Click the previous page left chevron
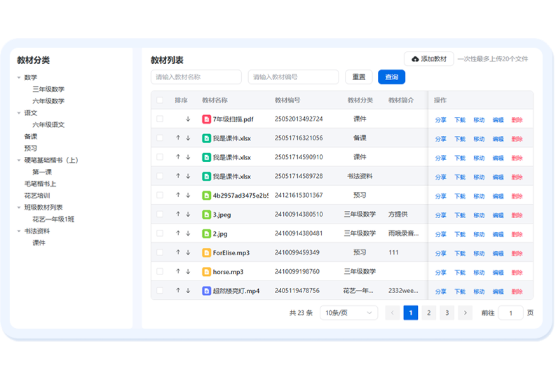 [x=392, y=313]
